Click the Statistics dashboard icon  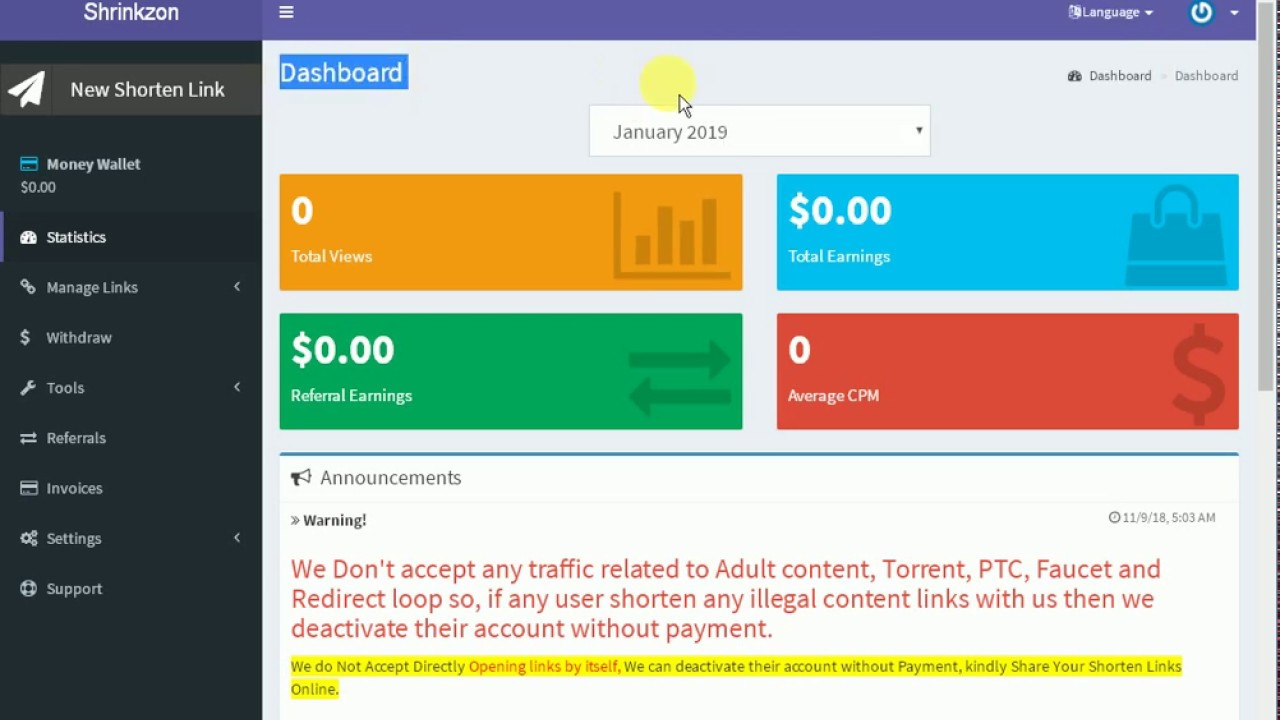pos(28,237)
